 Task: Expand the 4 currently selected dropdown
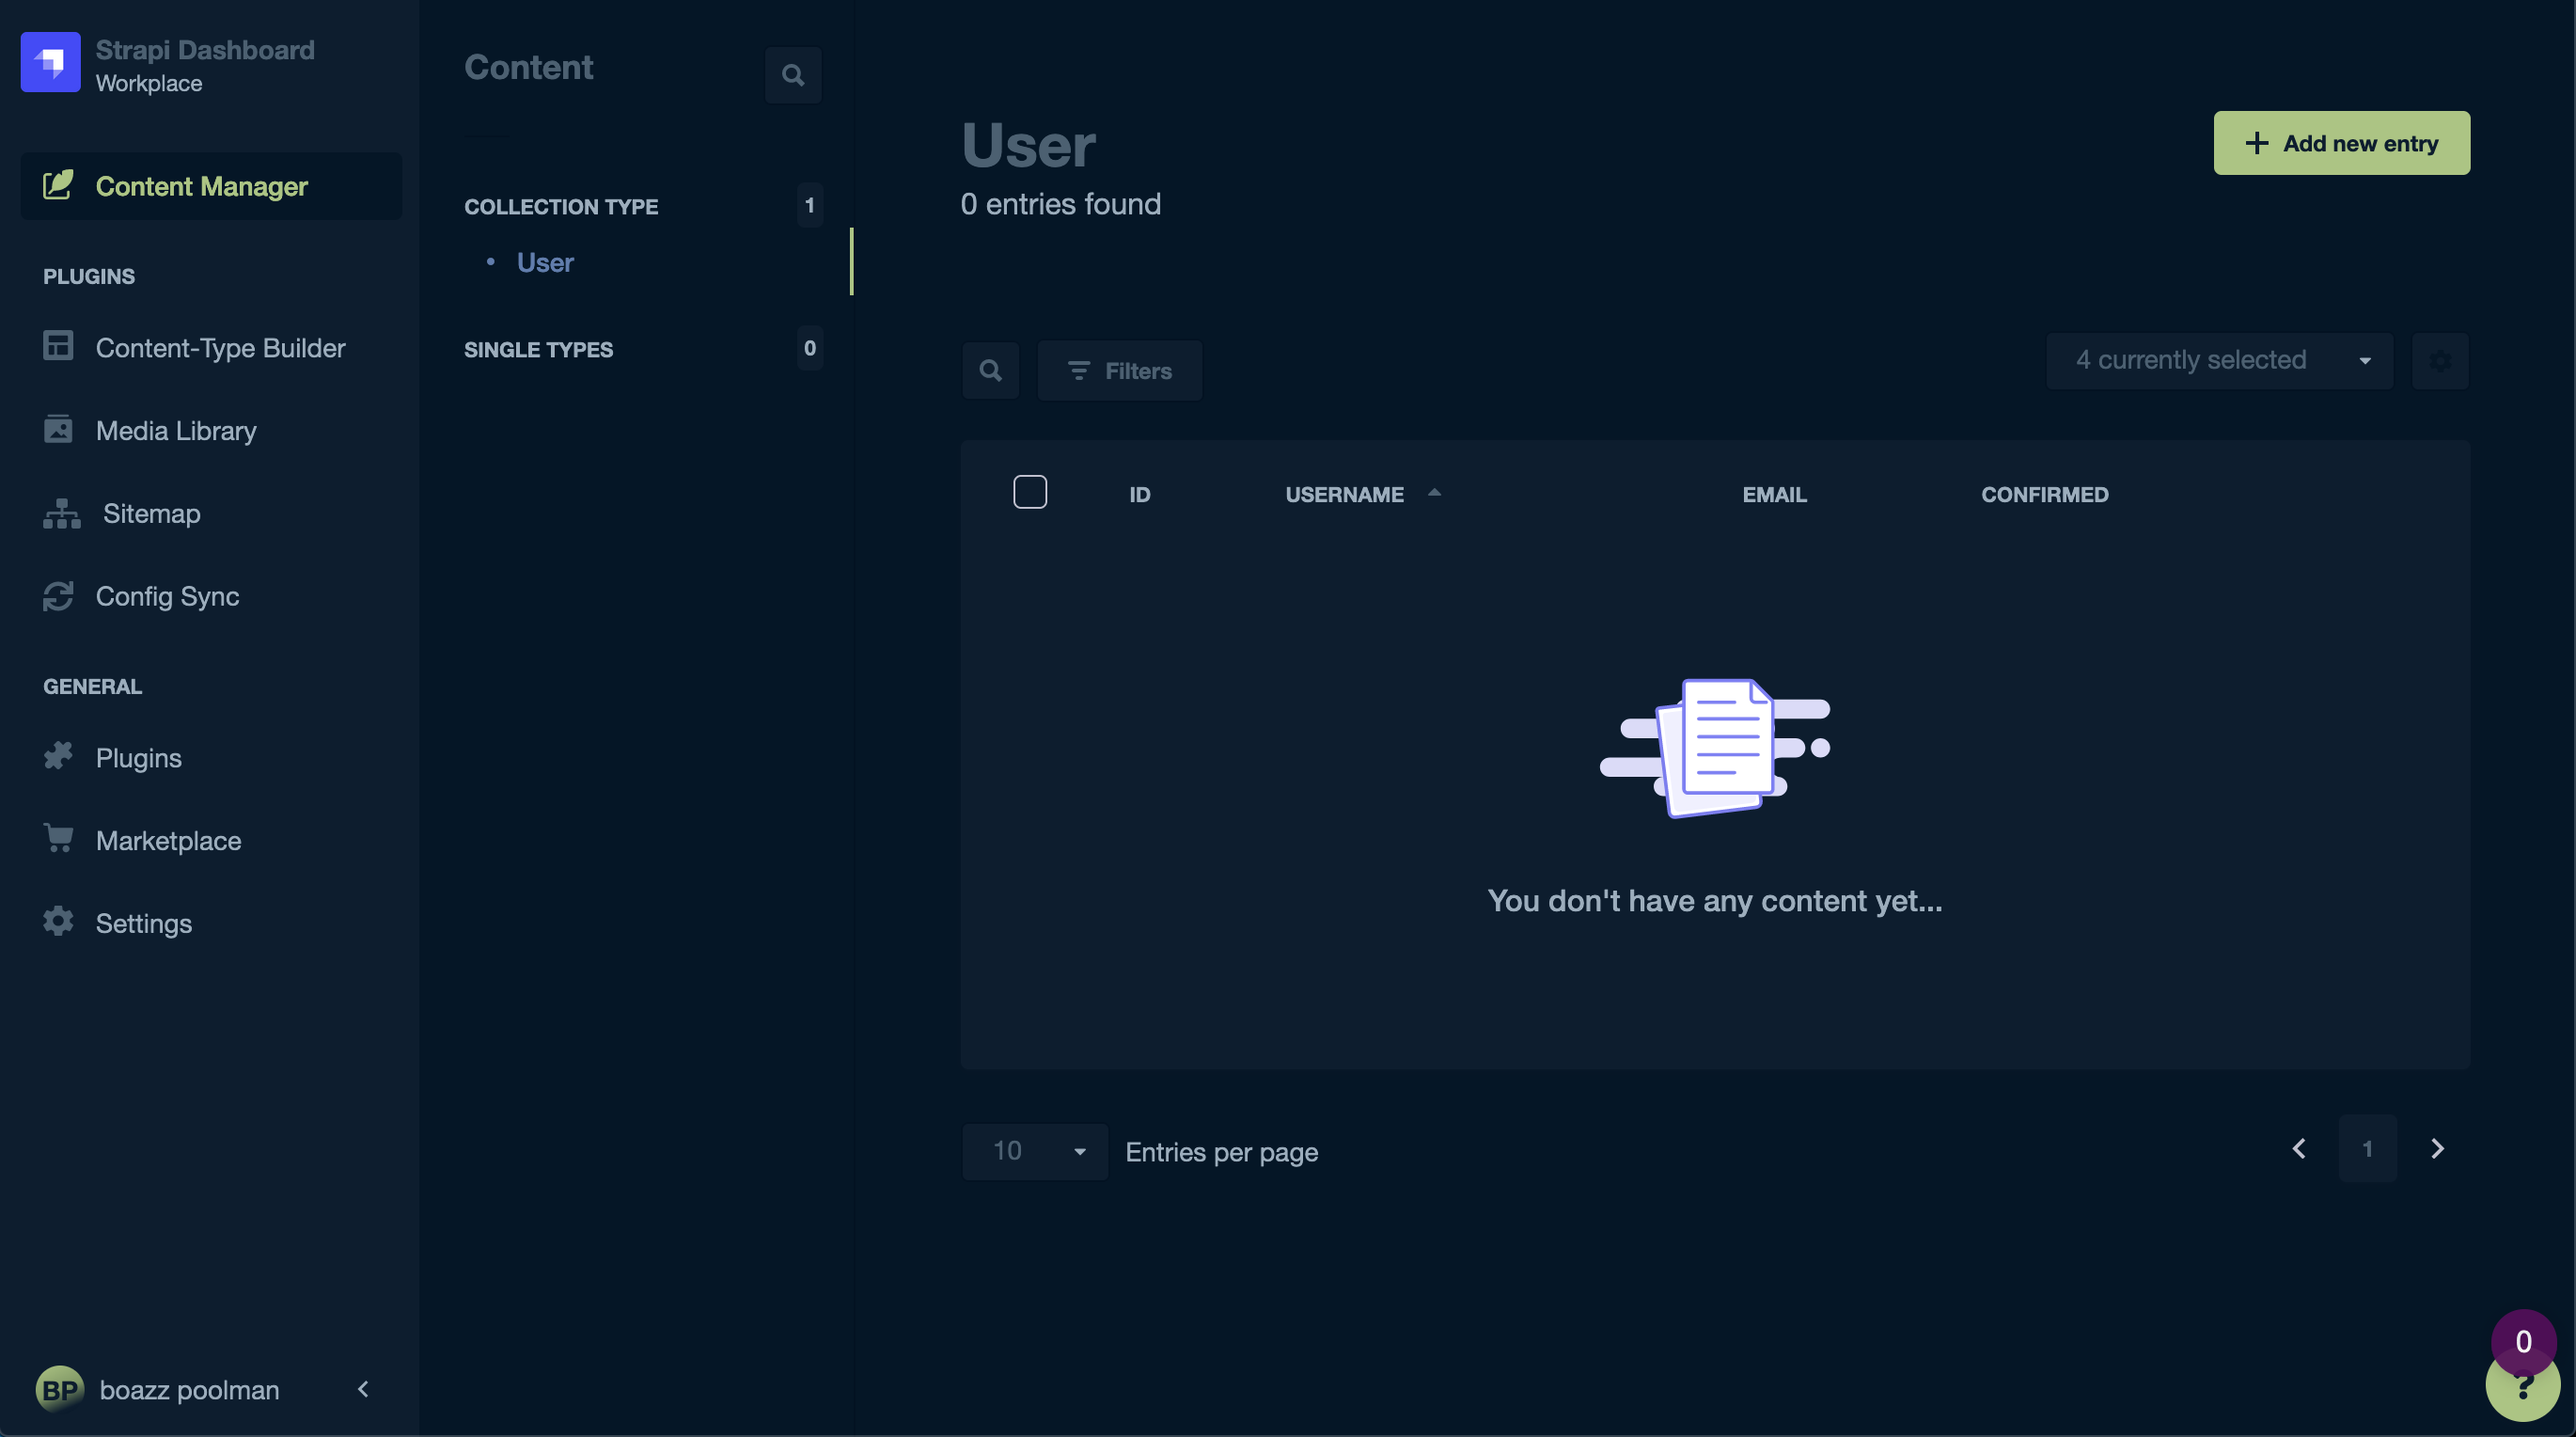point(2219,361)
